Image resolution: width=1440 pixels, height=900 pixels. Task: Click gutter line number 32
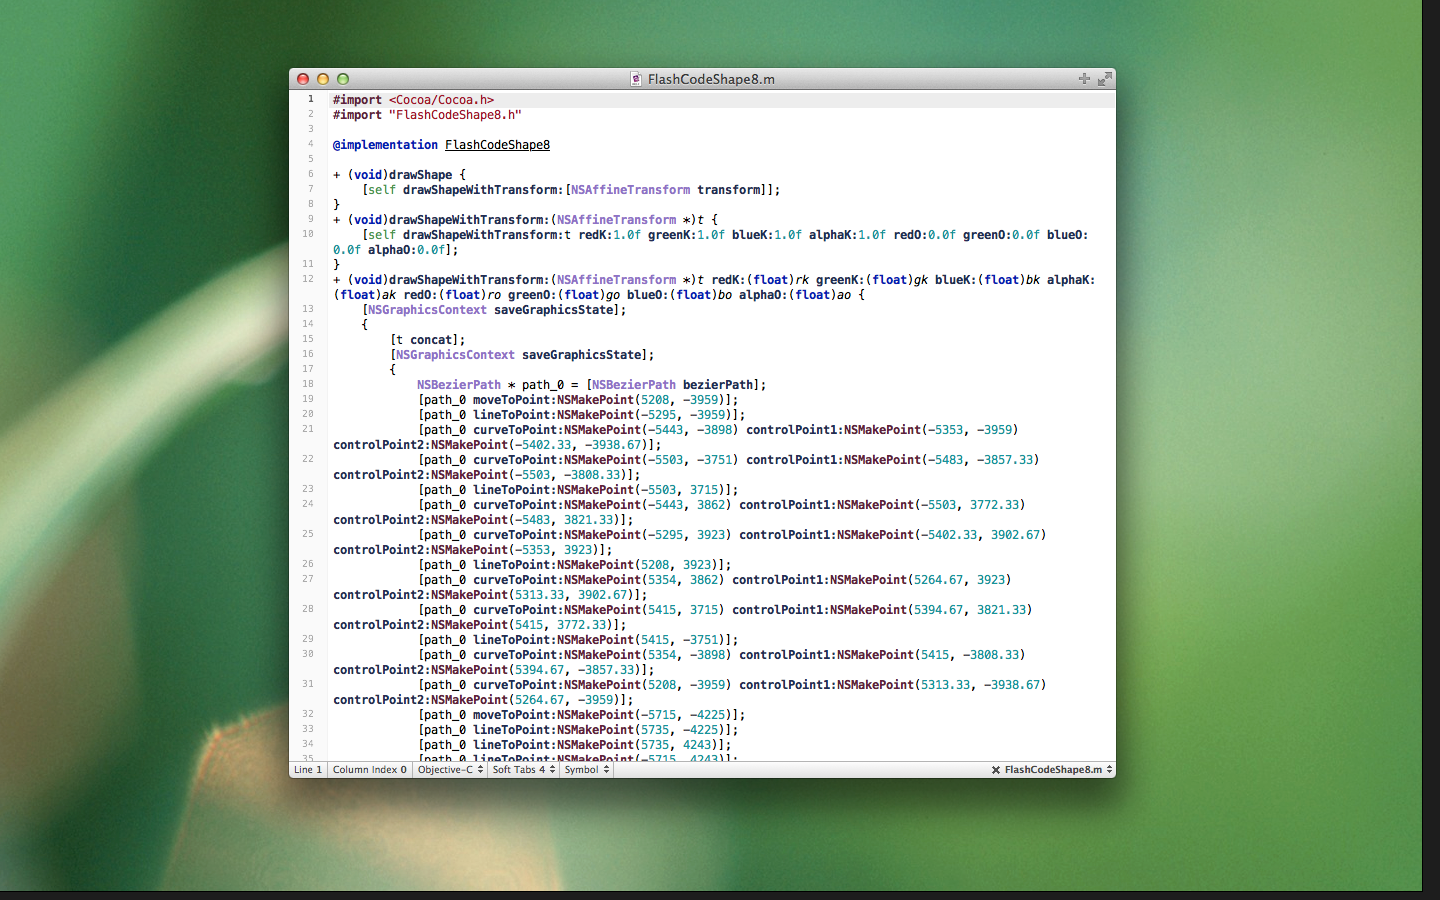308,714
